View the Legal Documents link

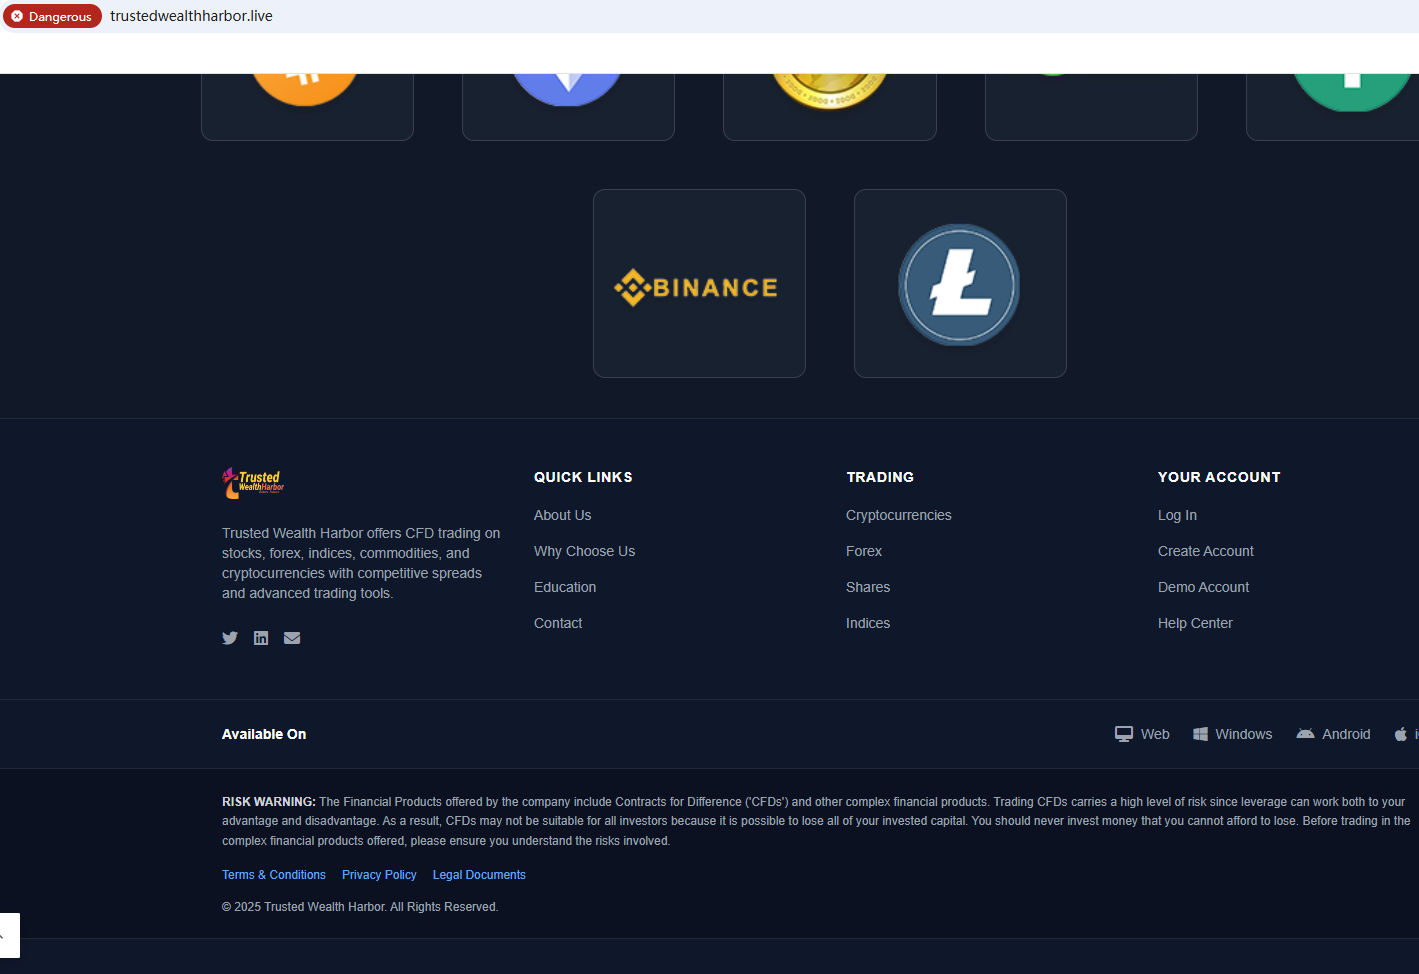[x=479, y=875]
